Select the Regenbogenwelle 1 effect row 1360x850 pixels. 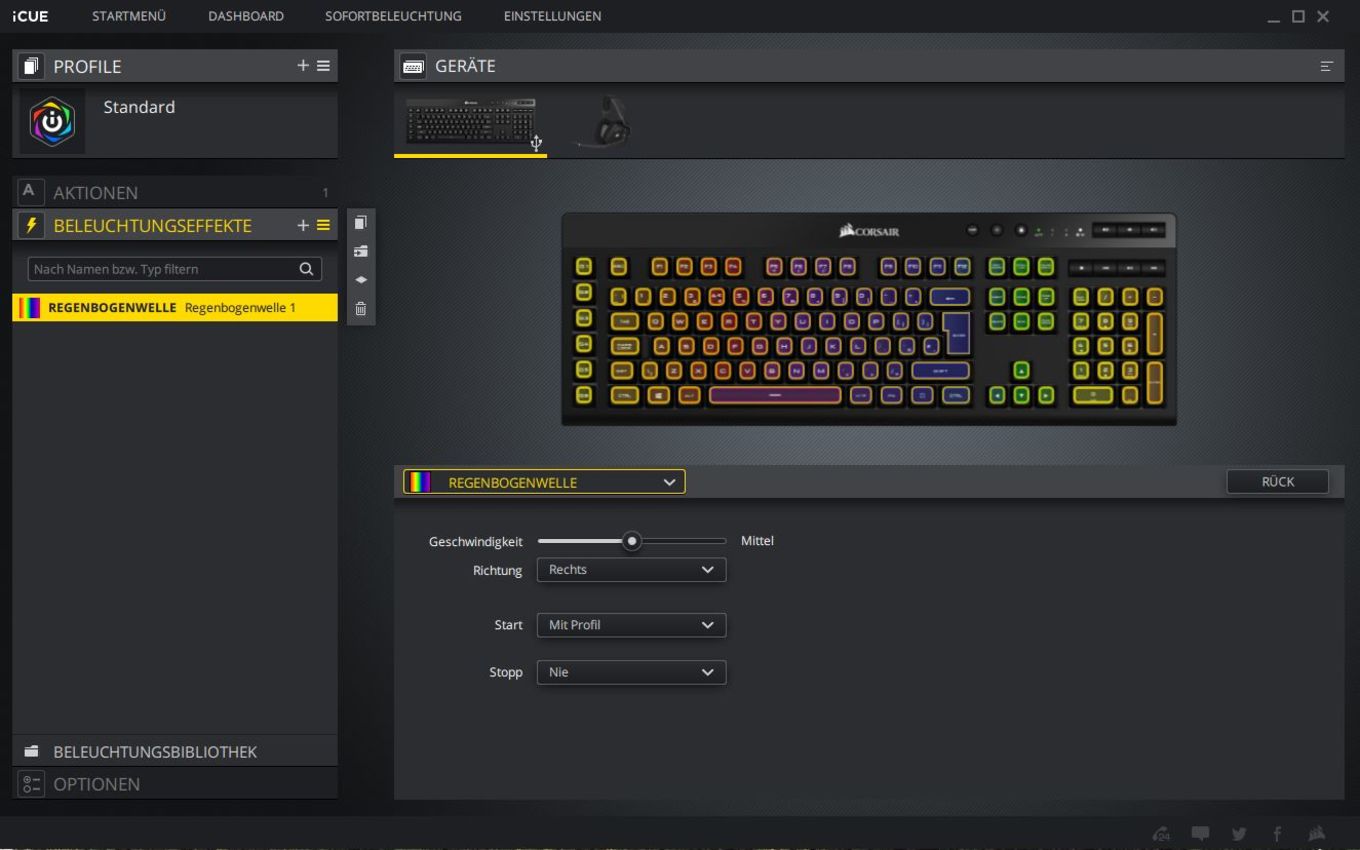coord(175,308)
